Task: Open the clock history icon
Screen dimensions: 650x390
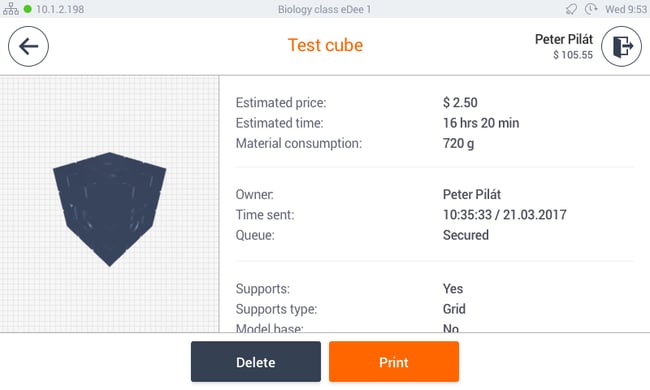Action: pyautogui.click(x=591, y=9)
